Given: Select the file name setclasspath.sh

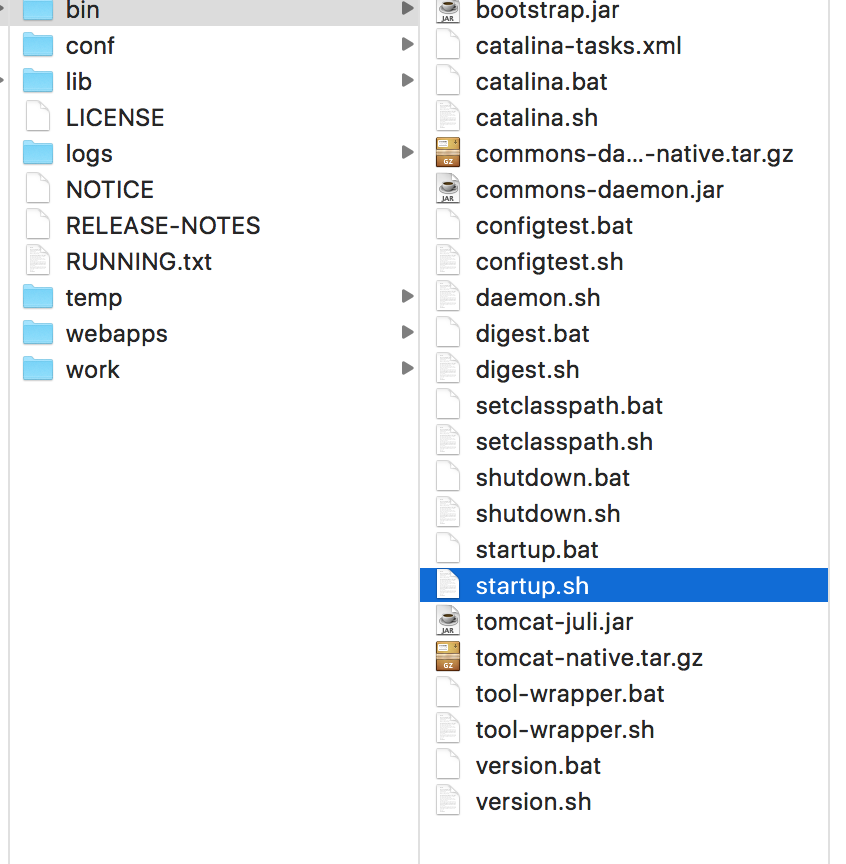Looking at the screenshot, I should [564, 442].
